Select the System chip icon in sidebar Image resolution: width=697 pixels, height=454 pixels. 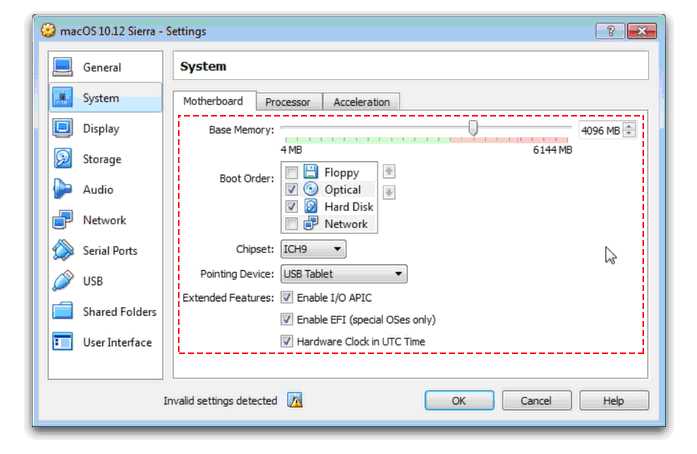63,97
